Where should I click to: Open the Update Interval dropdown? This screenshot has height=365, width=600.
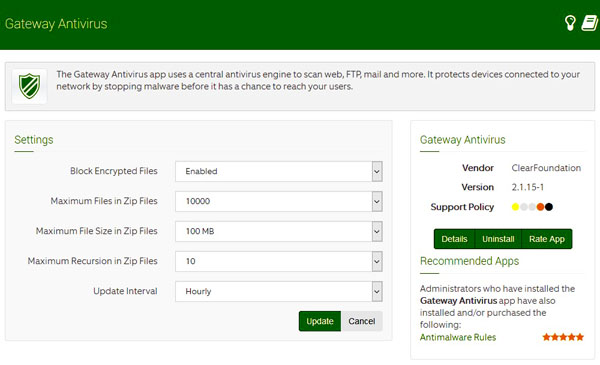click(279, 291)
